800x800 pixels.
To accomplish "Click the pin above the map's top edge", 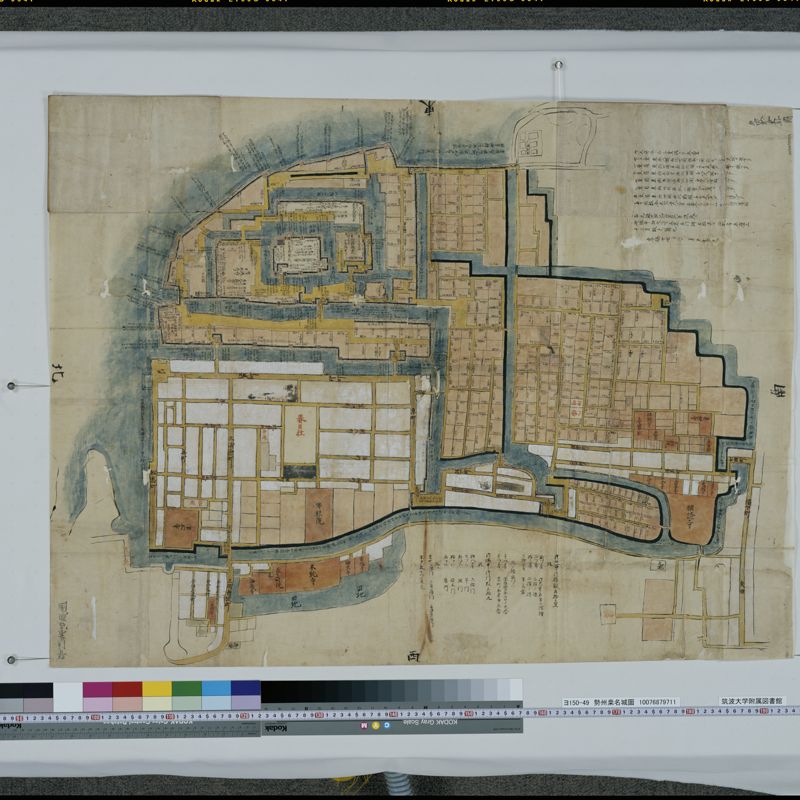I will coord(556,67).
